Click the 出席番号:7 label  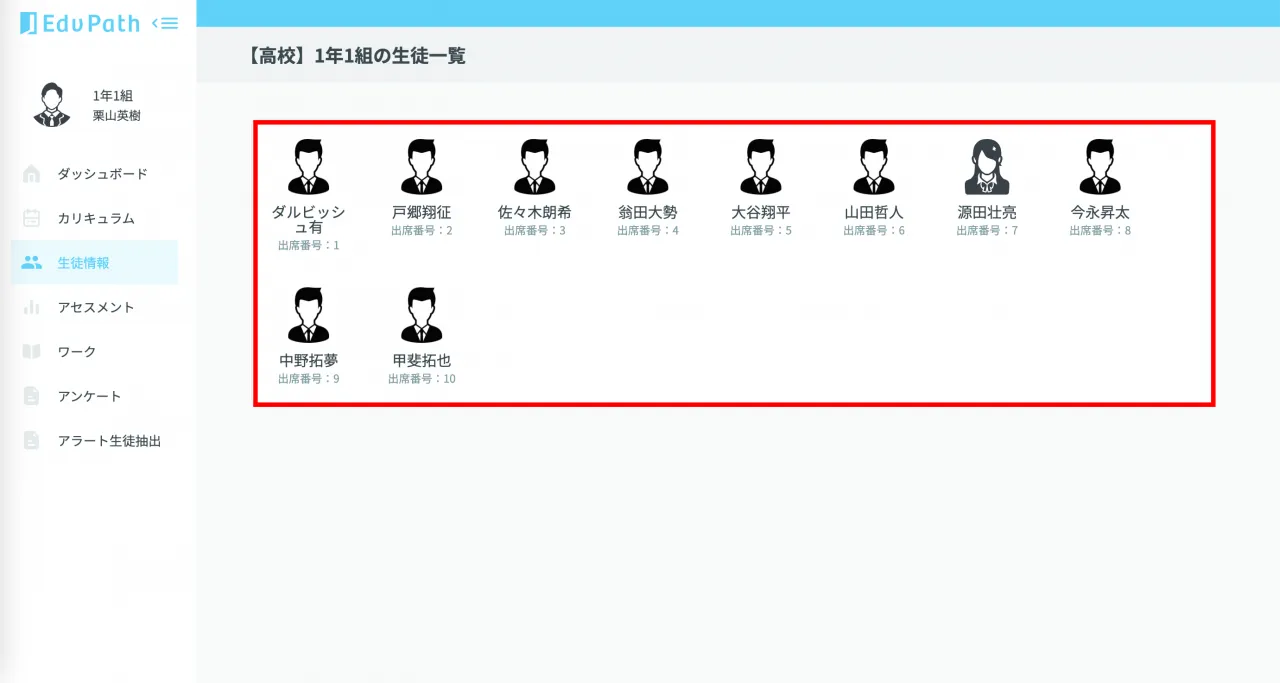987,231
